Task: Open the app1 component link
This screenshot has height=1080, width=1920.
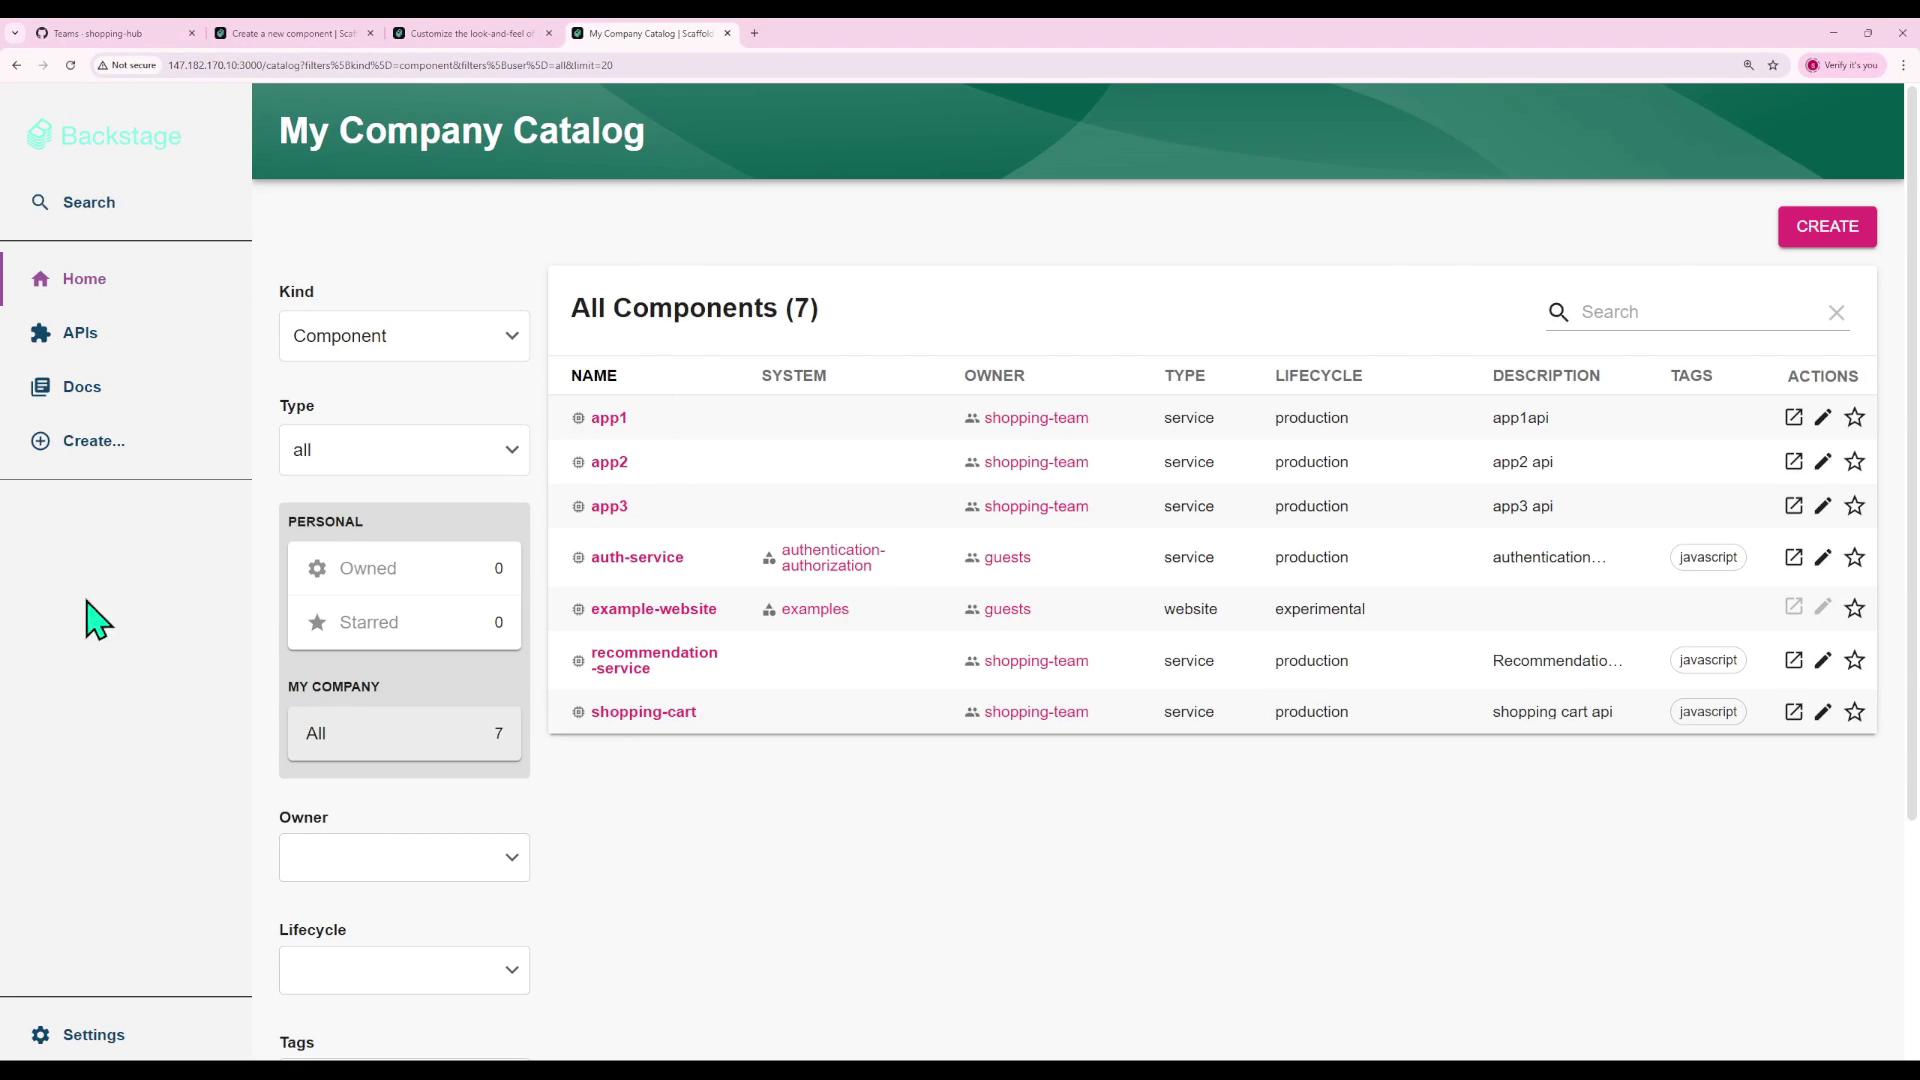Action: click(x=609, y=418)
